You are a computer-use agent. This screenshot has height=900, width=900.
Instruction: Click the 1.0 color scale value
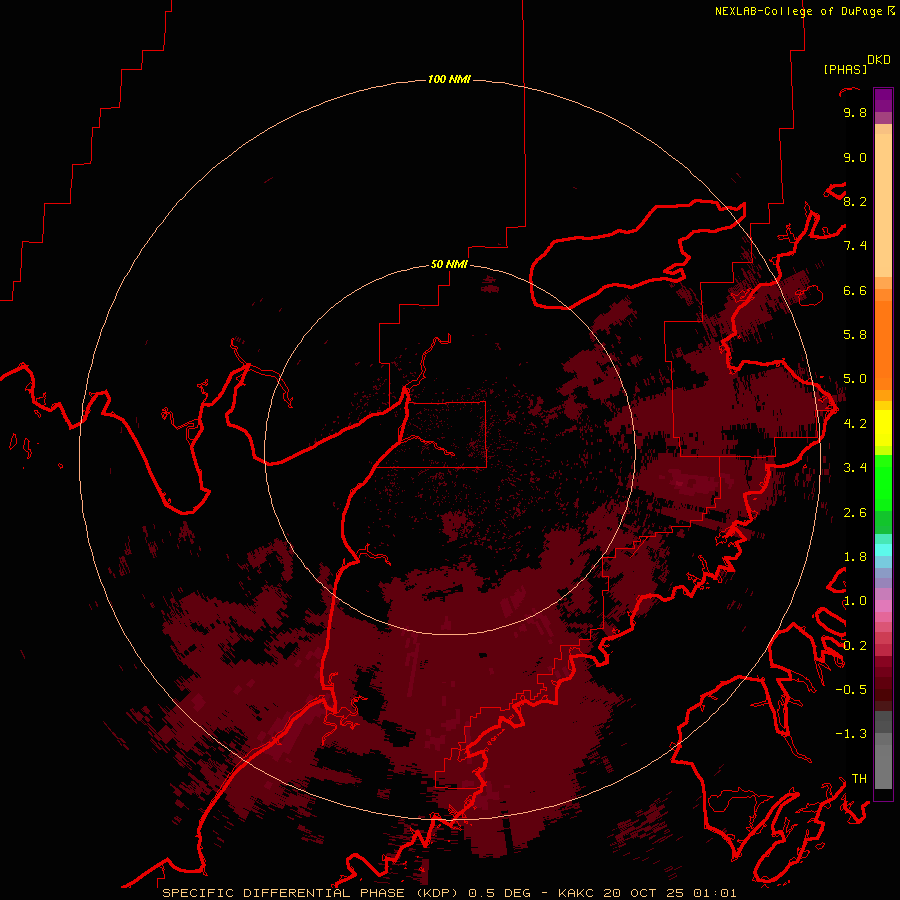(855, 601)
